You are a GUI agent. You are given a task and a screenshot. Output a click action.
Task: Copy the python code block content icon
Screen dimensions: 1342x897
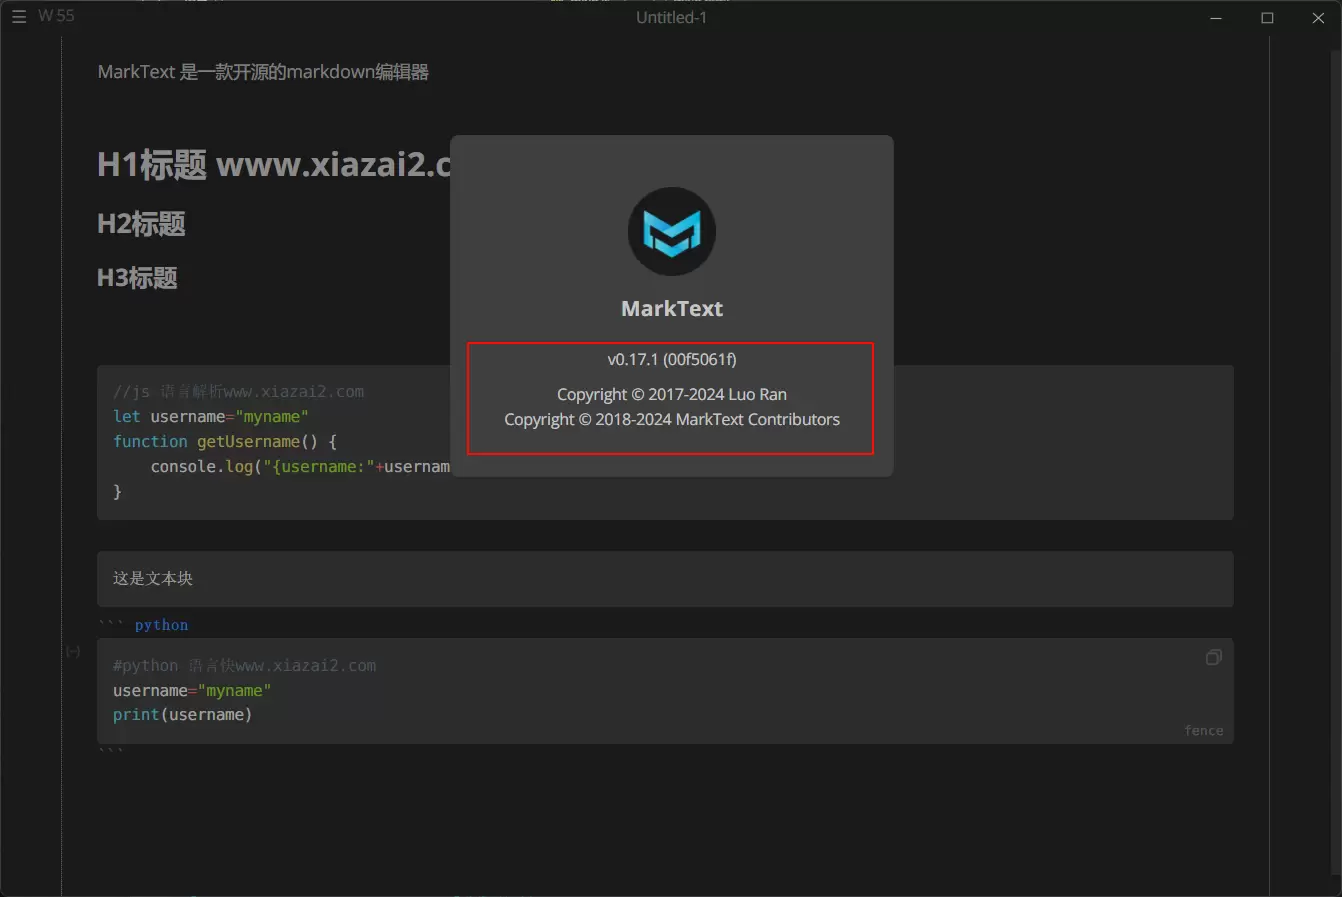click(x=1213, y=657)
